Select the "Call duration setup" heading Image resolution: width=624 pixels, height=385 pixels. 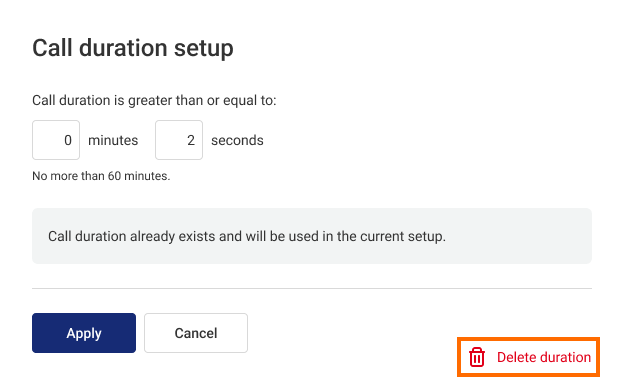(x=133, y=49)
